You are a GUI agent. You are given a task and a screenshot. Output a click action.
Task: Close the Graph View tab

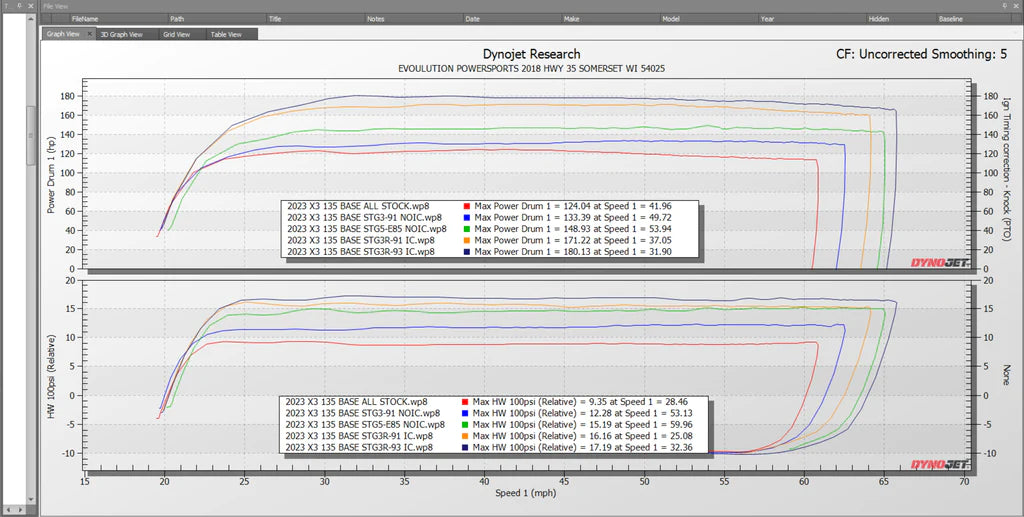(89, 34)
